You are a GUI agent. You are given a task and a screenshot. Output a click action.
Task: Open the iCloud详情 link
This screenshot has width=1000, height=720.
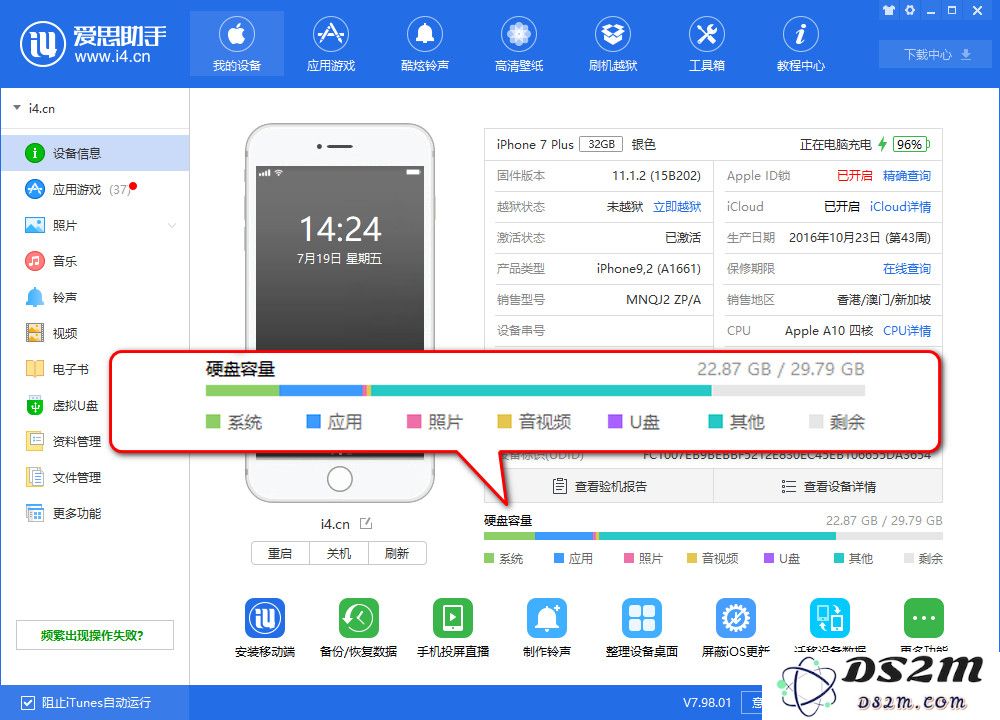(x=900, y=207)
